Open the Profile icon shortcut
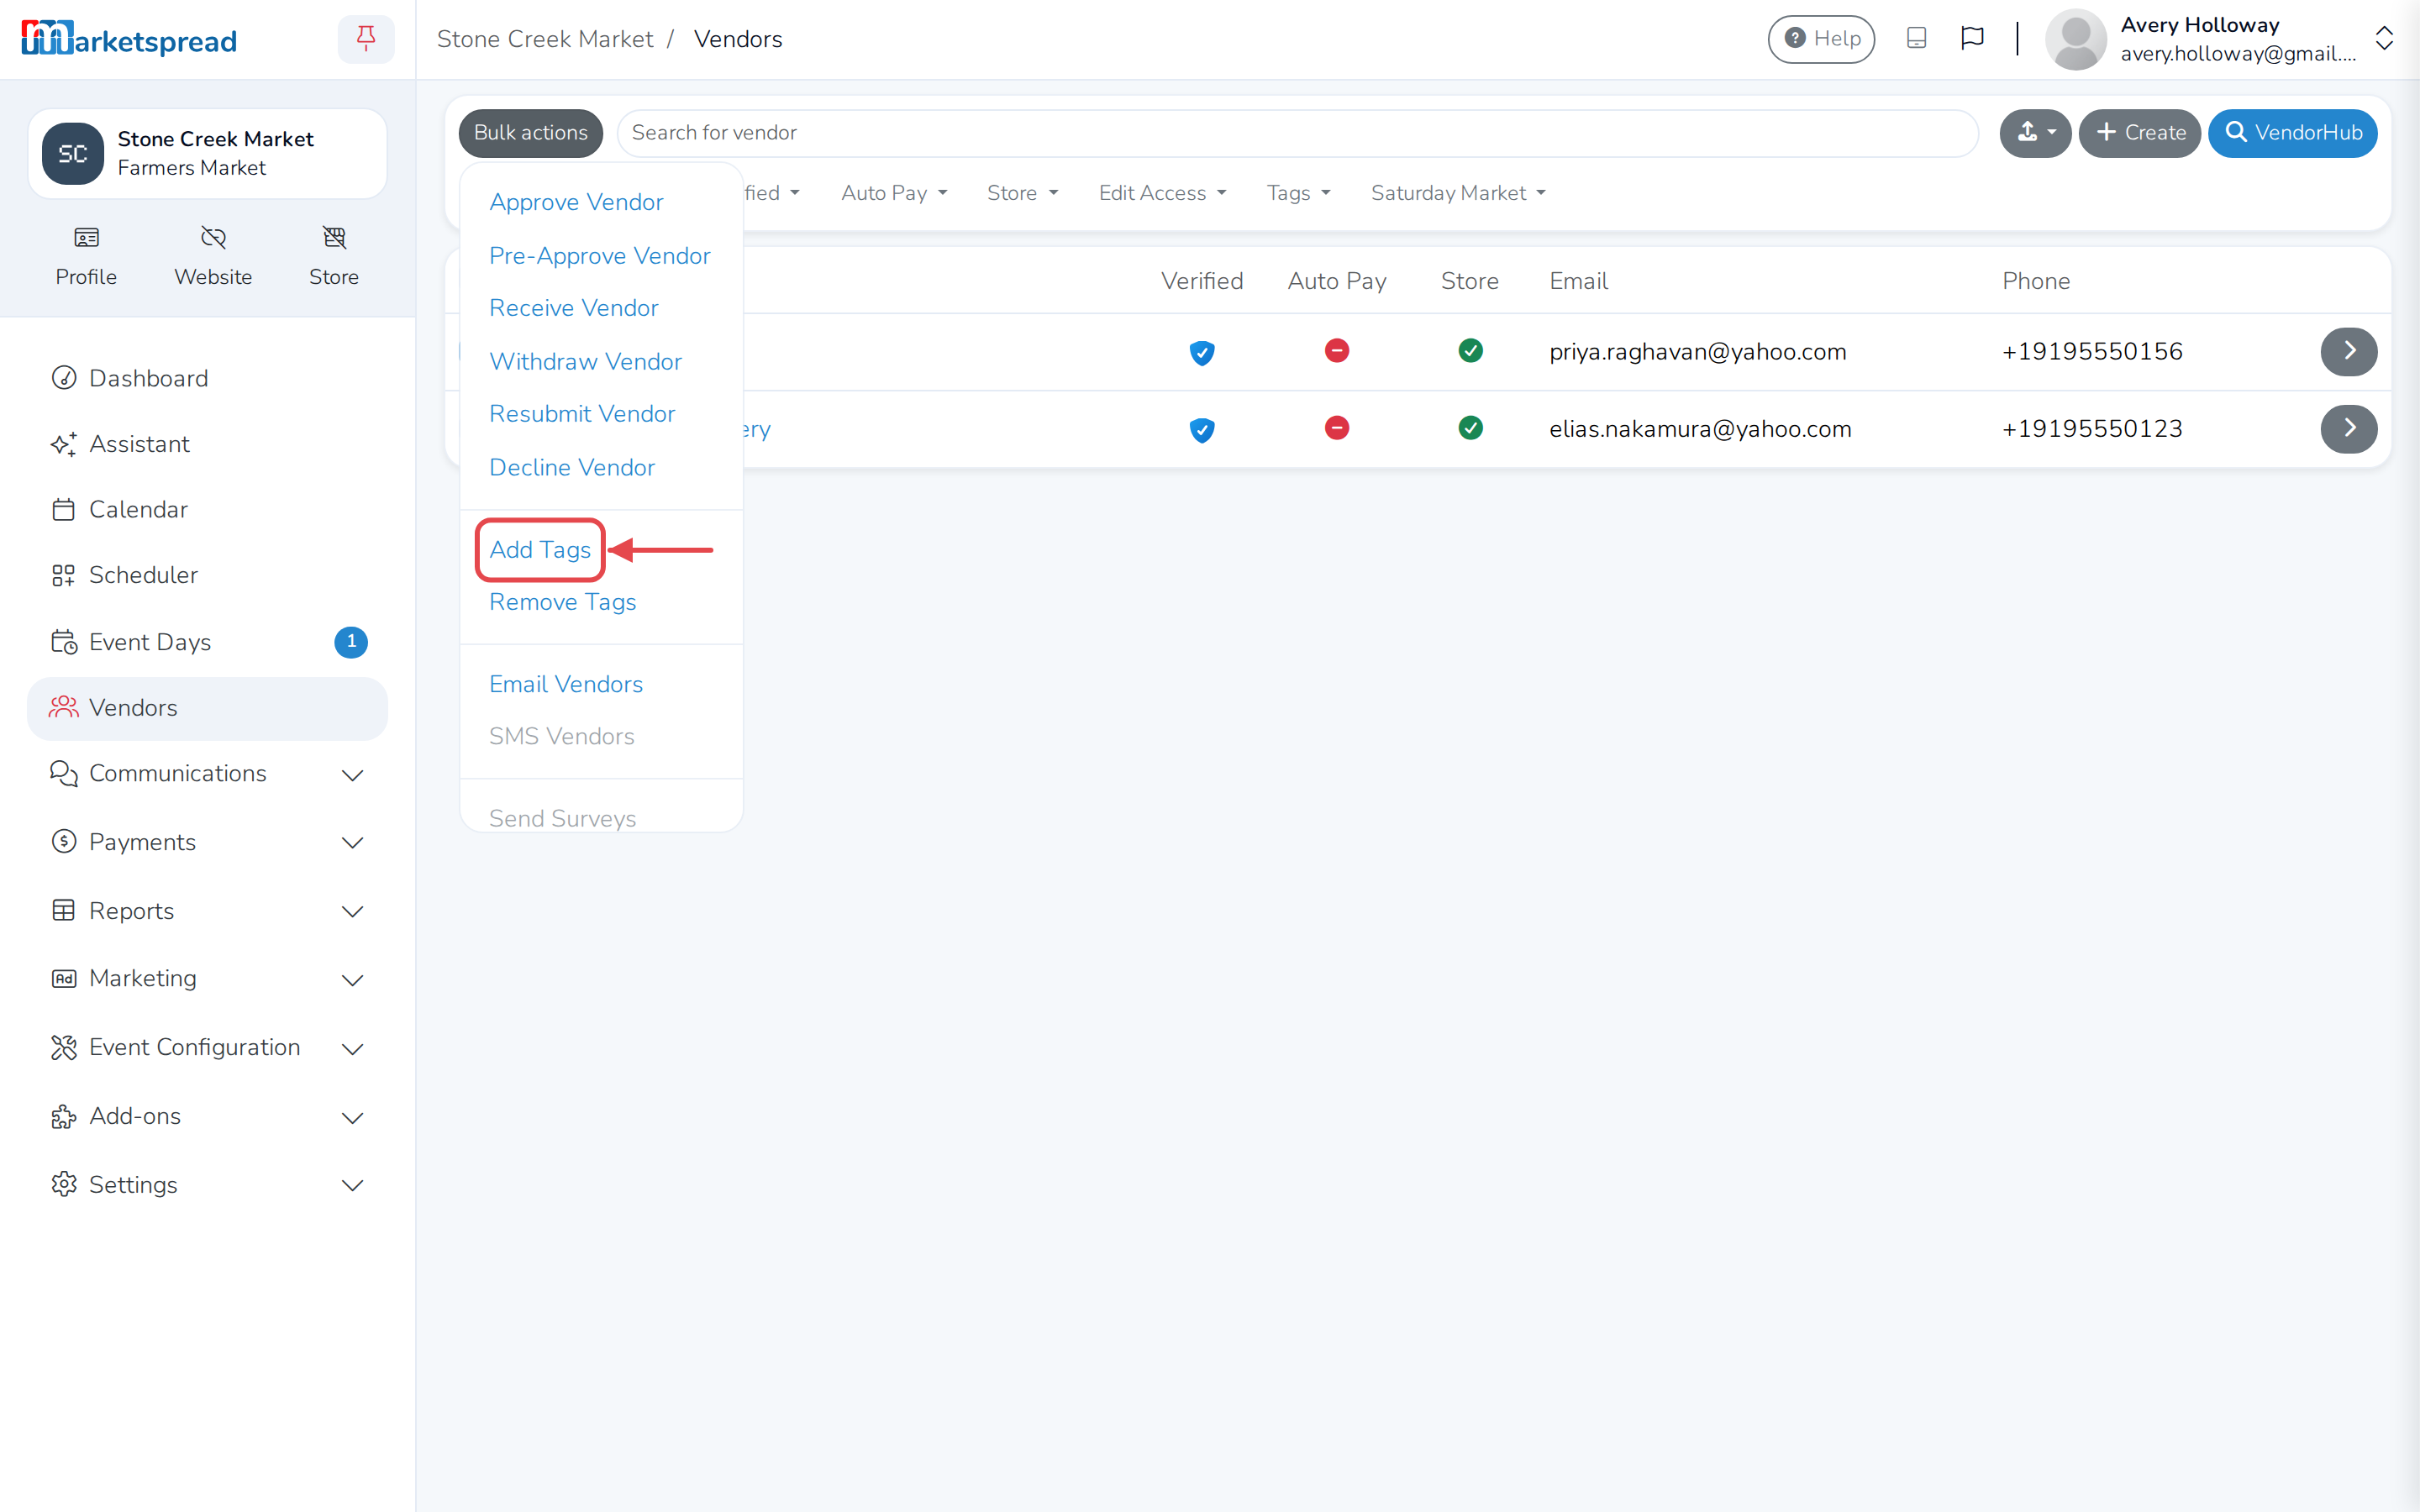Image resolution: width=2420 pixels, height=1512 pixels. (86, 257)
